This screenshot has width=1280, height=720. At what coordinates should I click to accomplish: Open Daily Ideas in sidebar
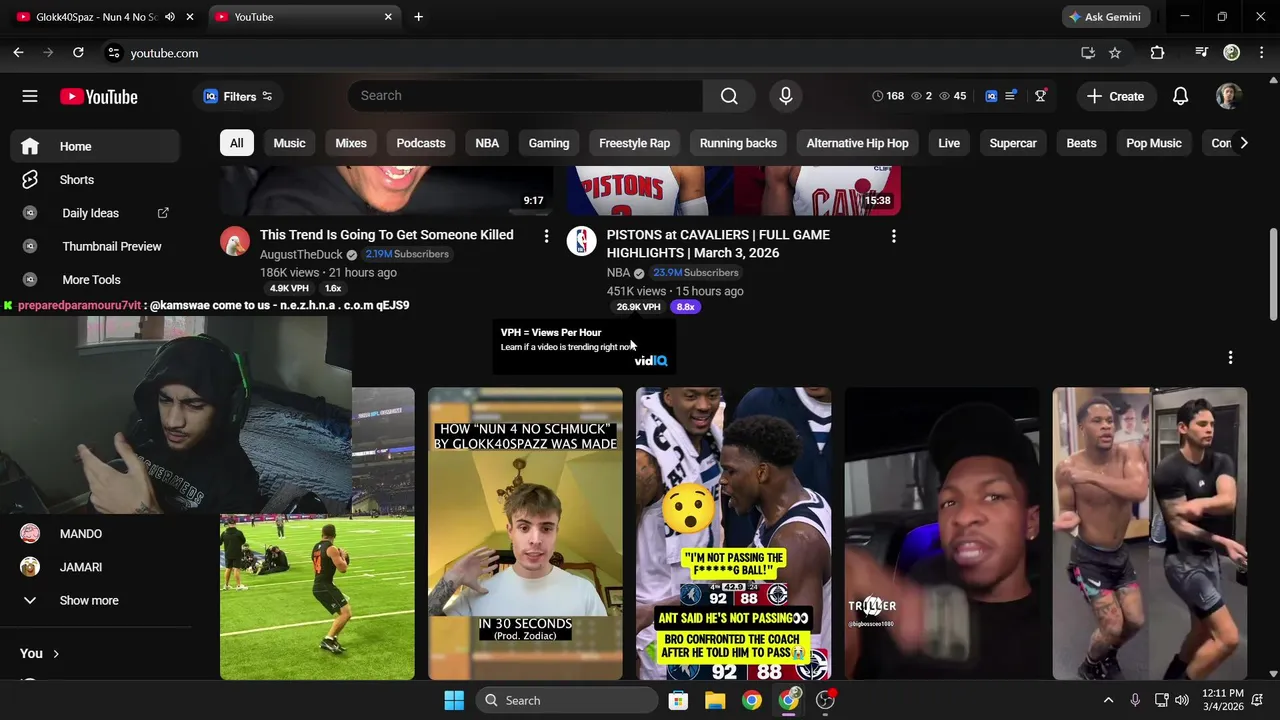pos(97,213)
